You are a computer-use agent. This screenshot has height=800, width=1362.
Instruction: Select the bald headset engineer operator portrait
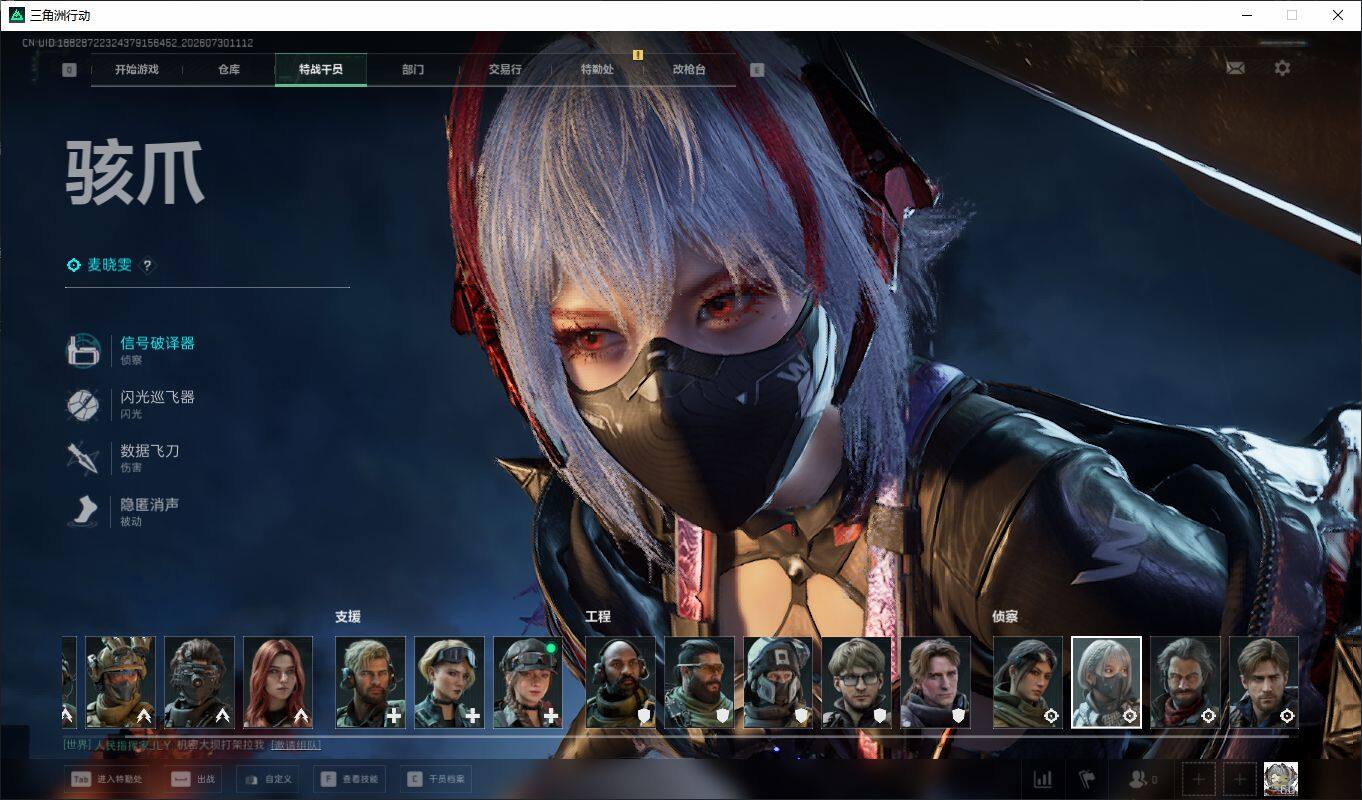click(x=620, y=682)
